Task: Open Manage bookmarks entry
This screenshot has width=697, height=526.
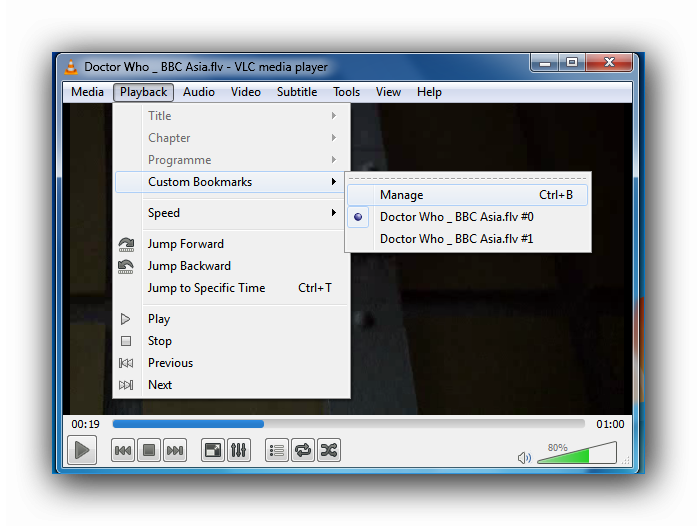Action: (x=467, y=195)
